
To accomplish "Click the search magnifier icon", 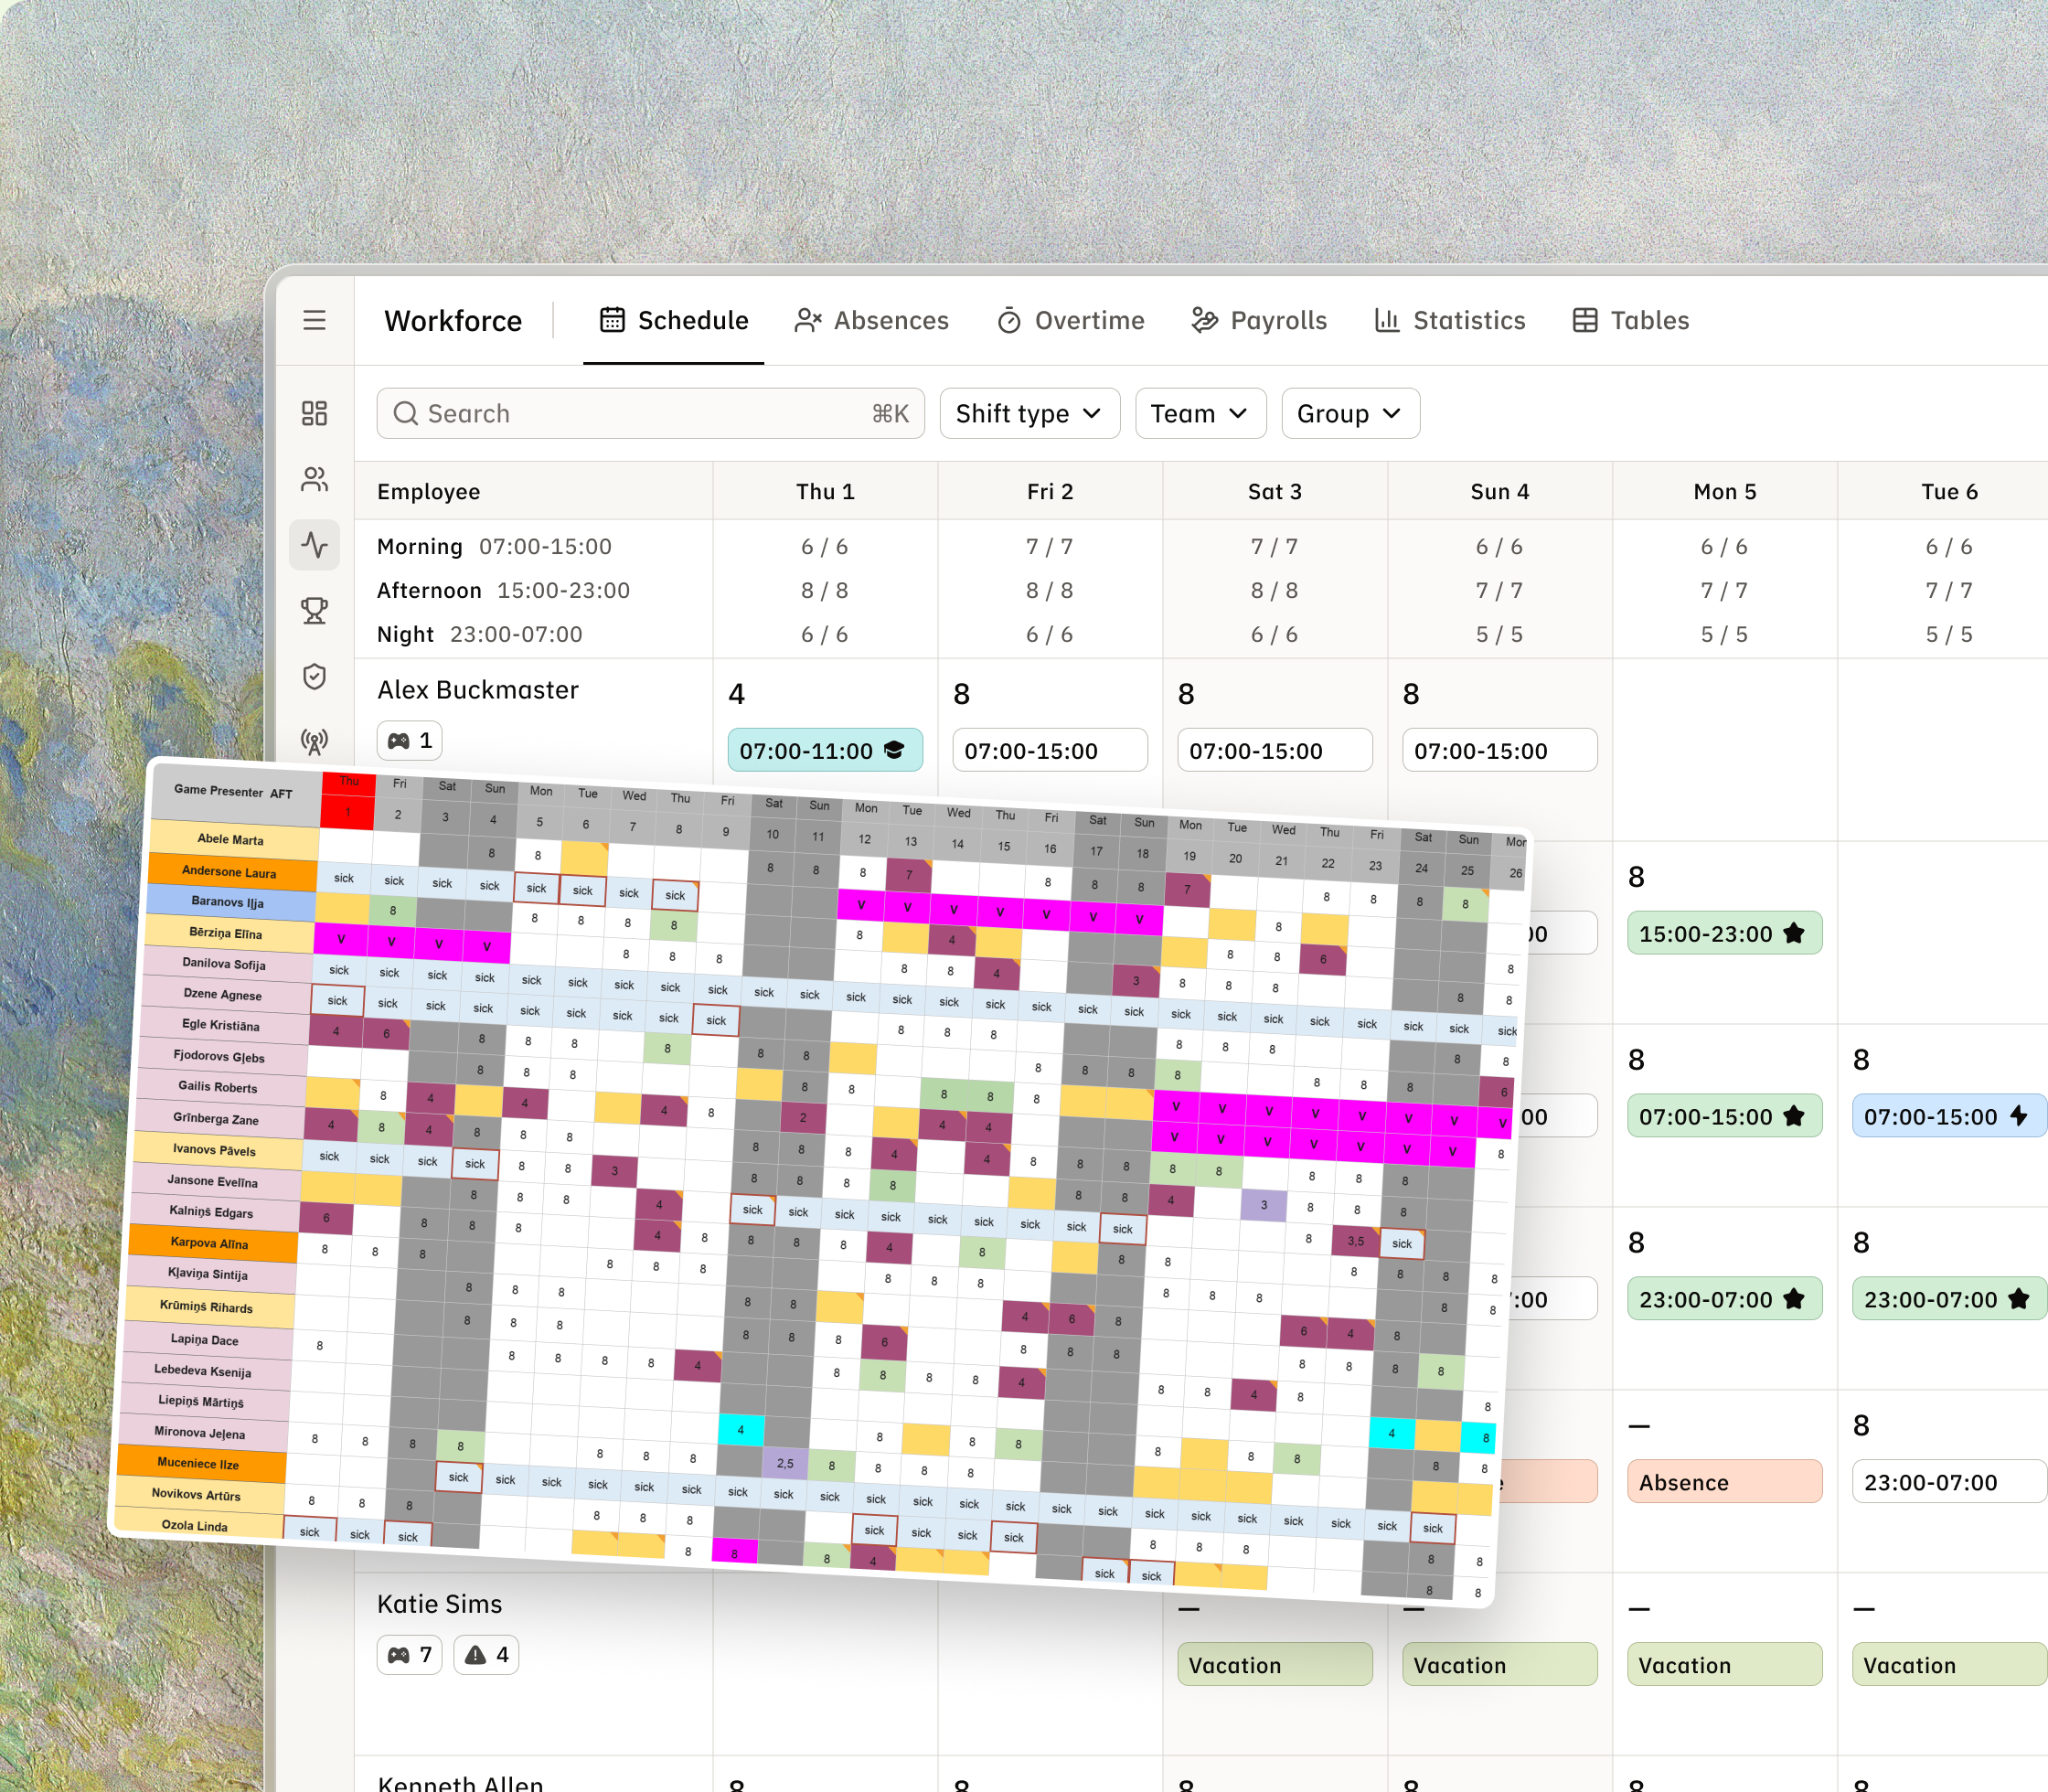I will [x=405, y=413].
